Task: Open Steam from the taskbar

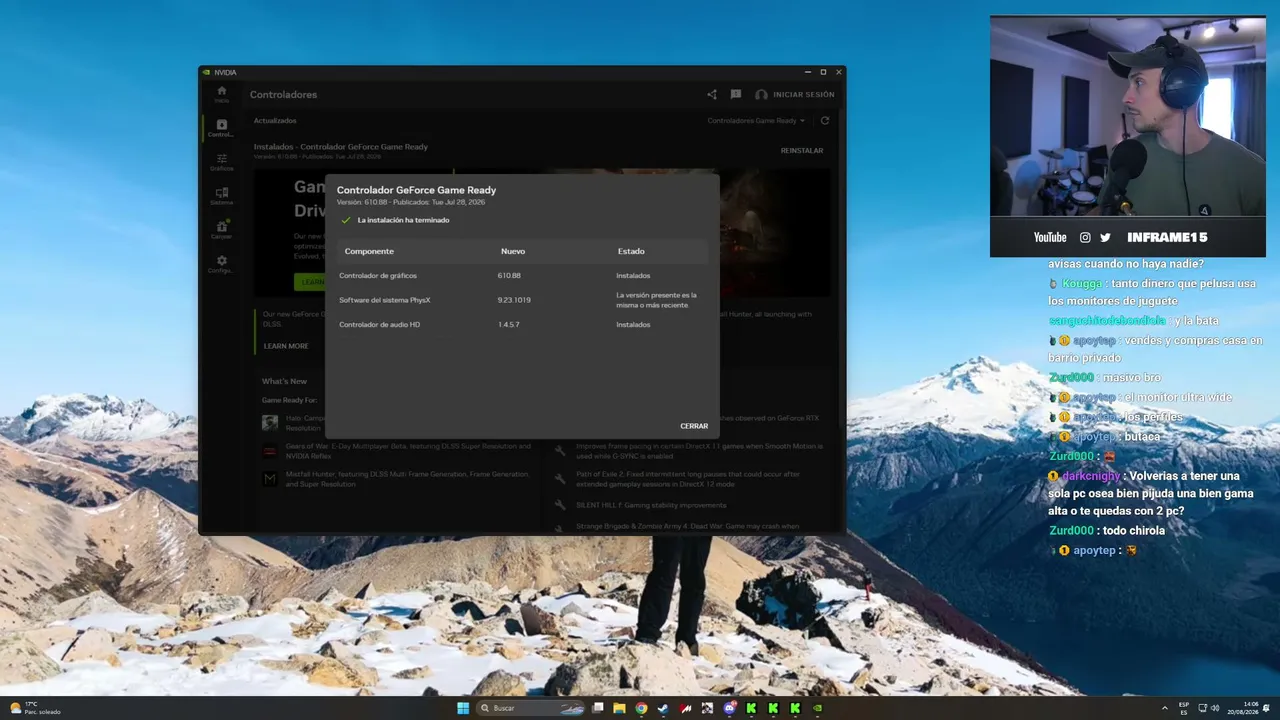Action: 663,708
